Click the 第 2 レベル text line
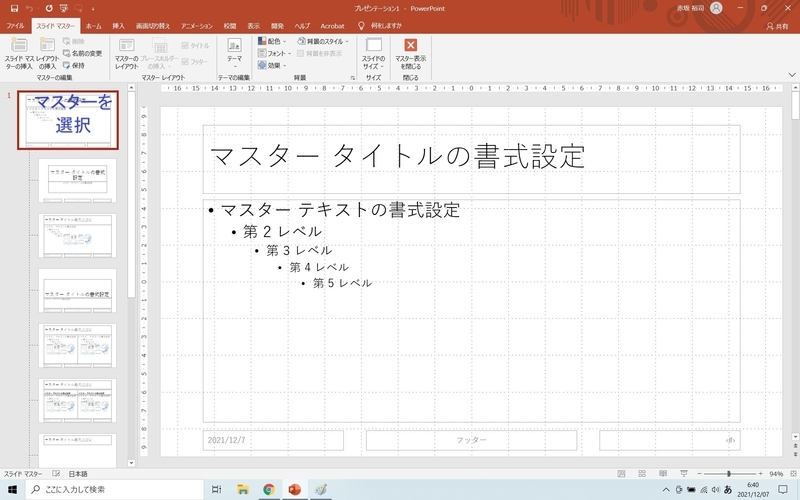Viewport: 800px width, 500px height. (282, 232)
